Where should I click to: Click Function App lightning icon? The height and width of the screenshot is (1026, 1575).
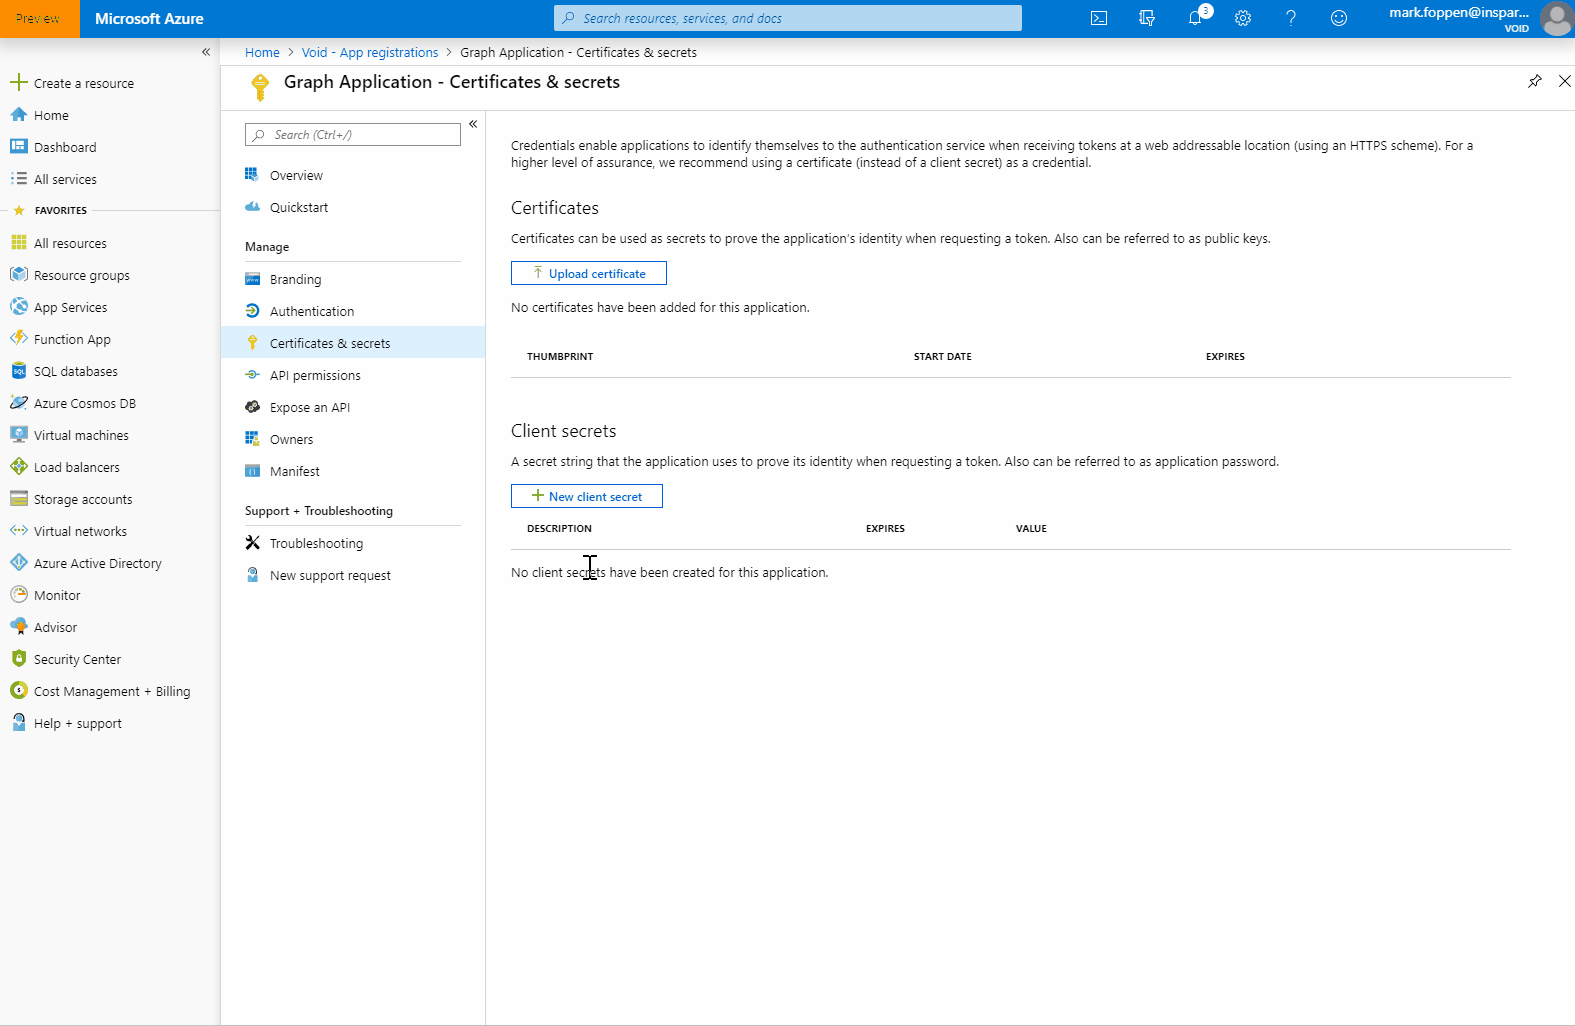point(18,339)
